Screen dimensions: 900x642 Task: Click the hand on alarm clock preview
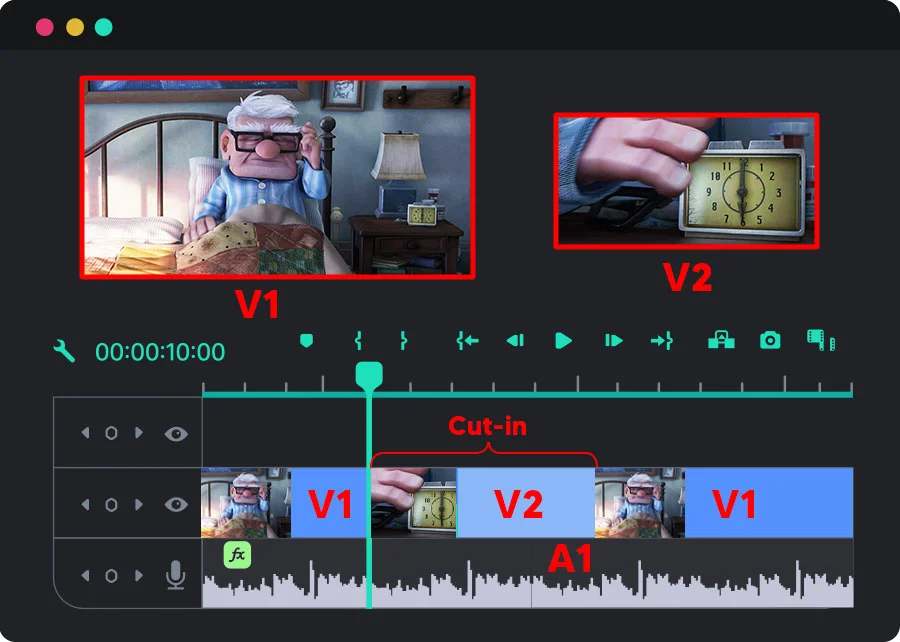pos(686,181)
